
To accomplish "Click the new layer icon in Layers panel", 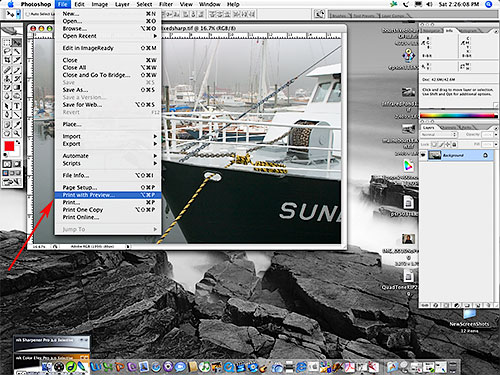I will pyautogui.click(x=477, y=305).
